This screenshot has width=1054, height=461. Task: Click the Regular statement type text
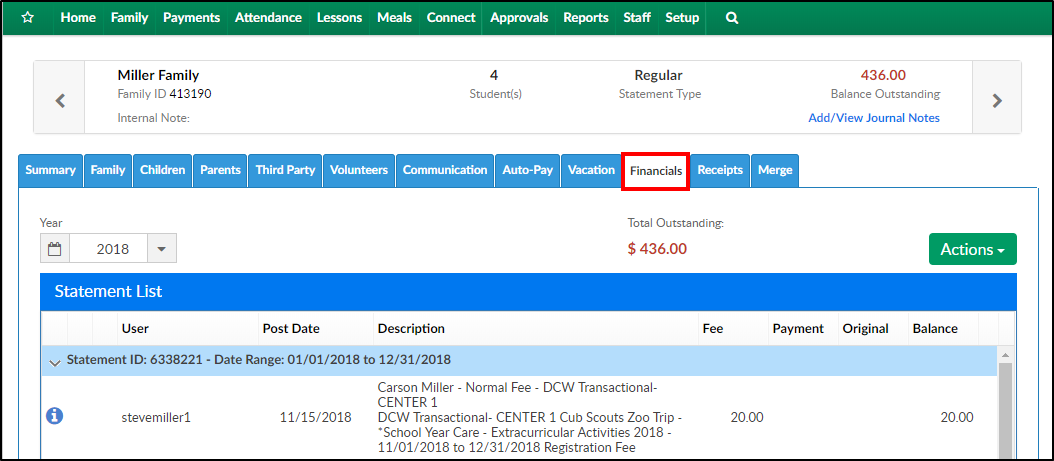pos(659,75)
